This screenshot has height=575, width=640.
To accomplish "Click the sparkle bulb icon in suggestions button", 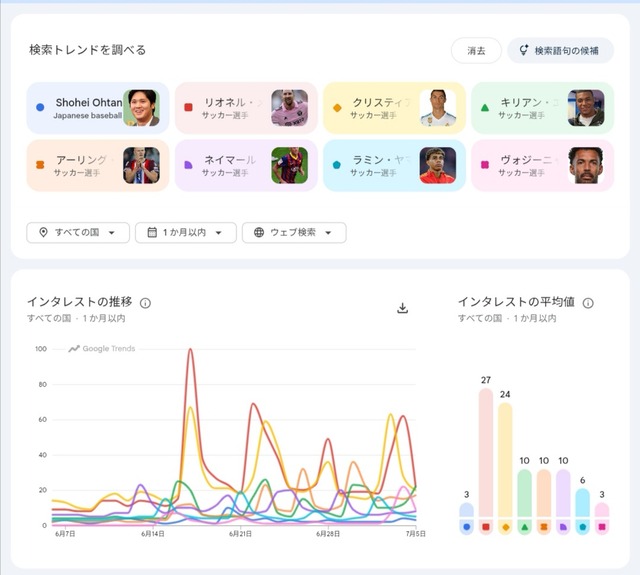I will click(x=524, y=50).
